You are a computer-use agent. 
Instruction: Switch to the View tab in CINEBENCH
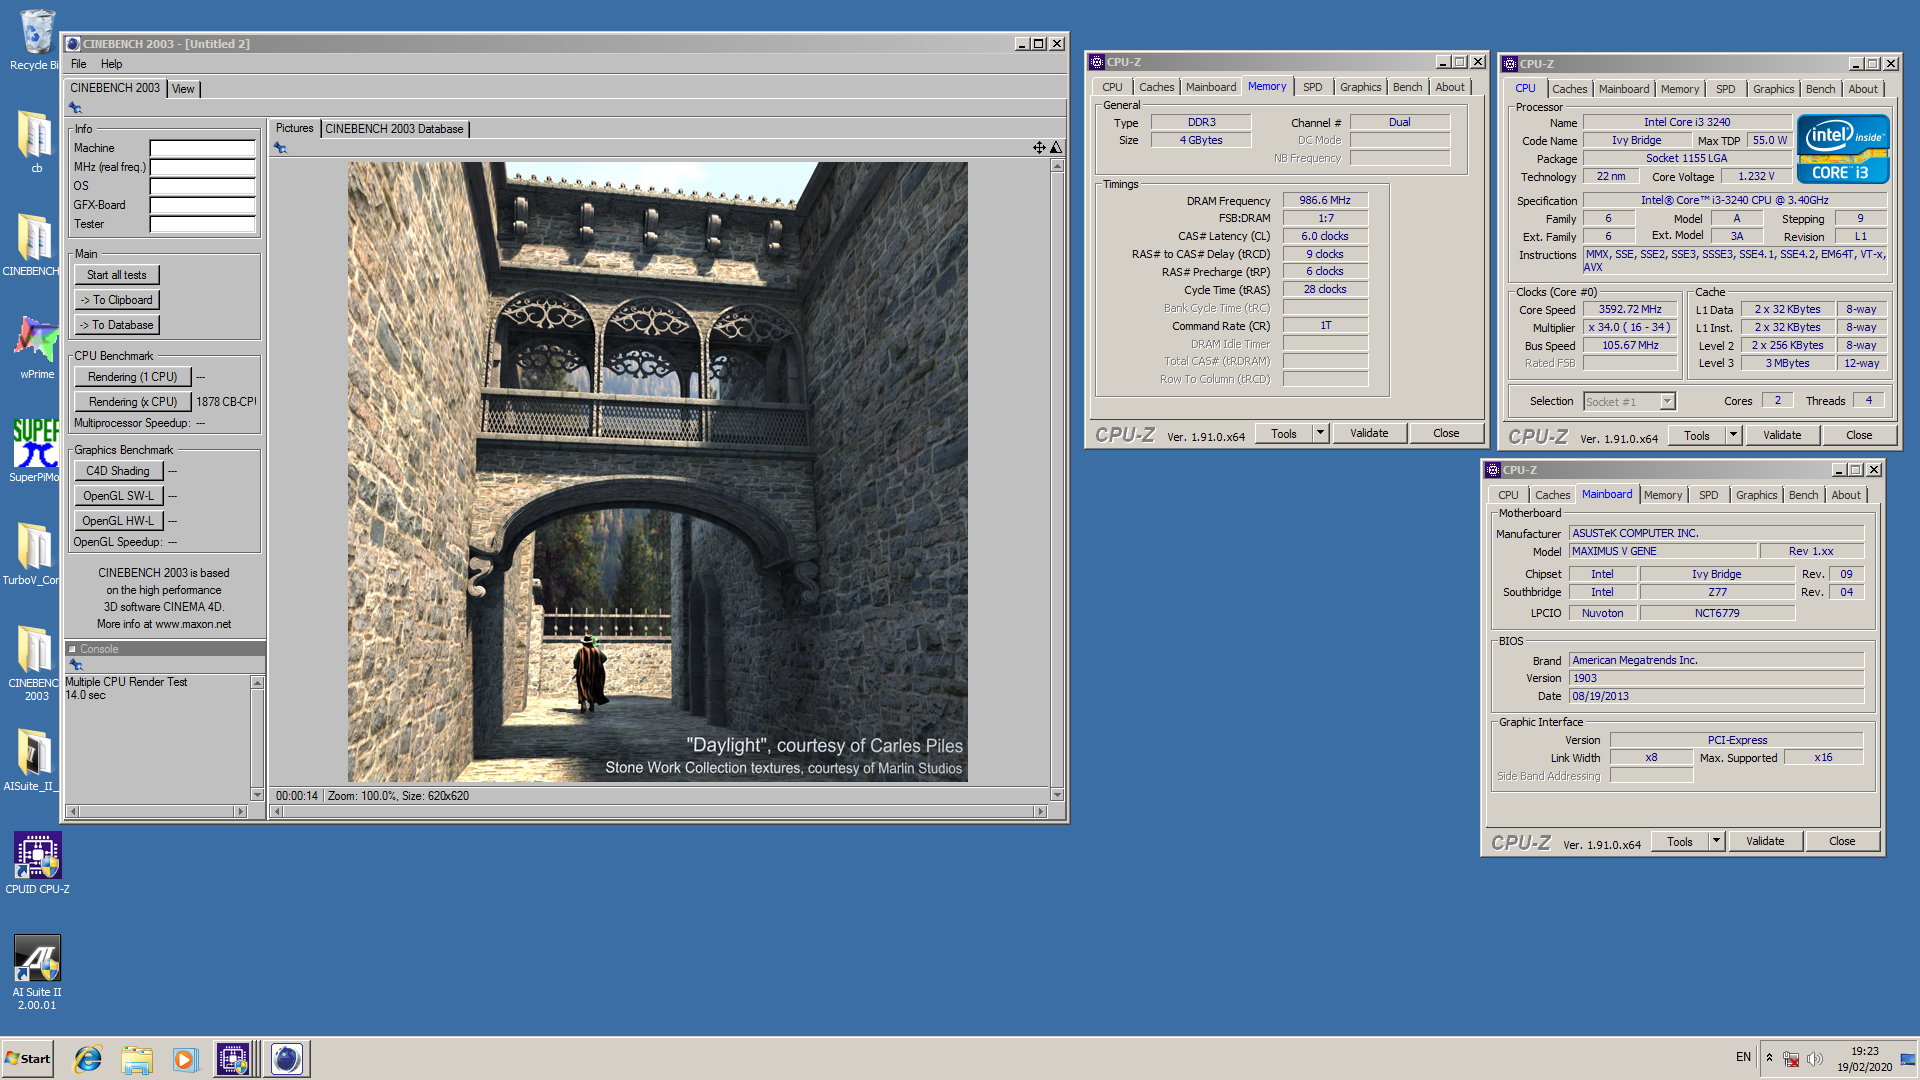(183, 89)
